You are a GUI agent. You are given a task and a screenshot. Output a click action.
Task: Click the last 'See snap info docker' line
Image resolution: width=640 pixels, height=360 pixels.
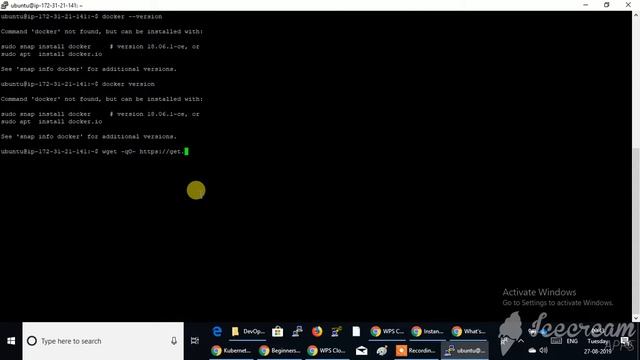coord(89,136)
